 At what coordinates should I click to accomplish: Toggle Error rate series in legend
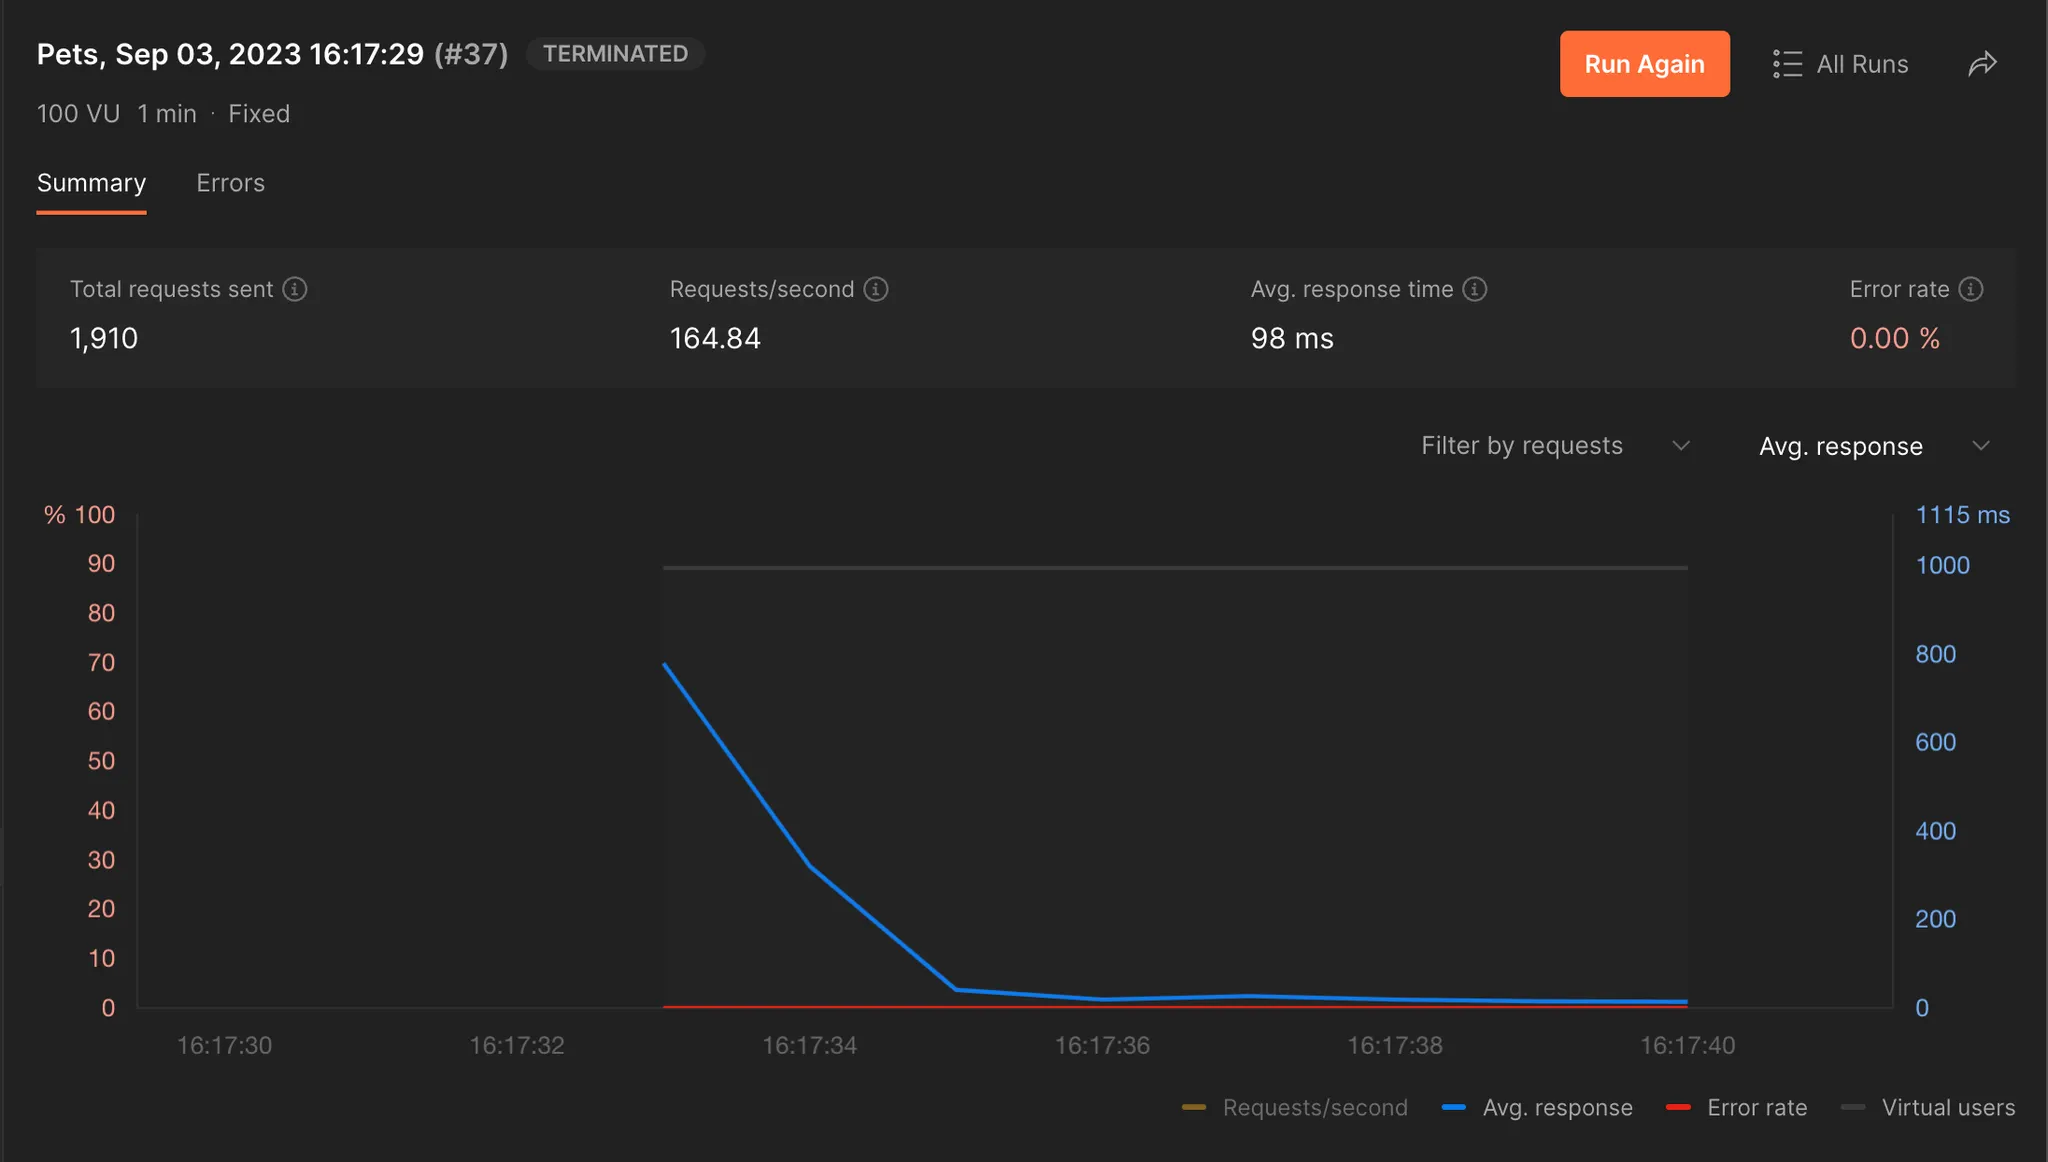[x=1756, y=1108]
